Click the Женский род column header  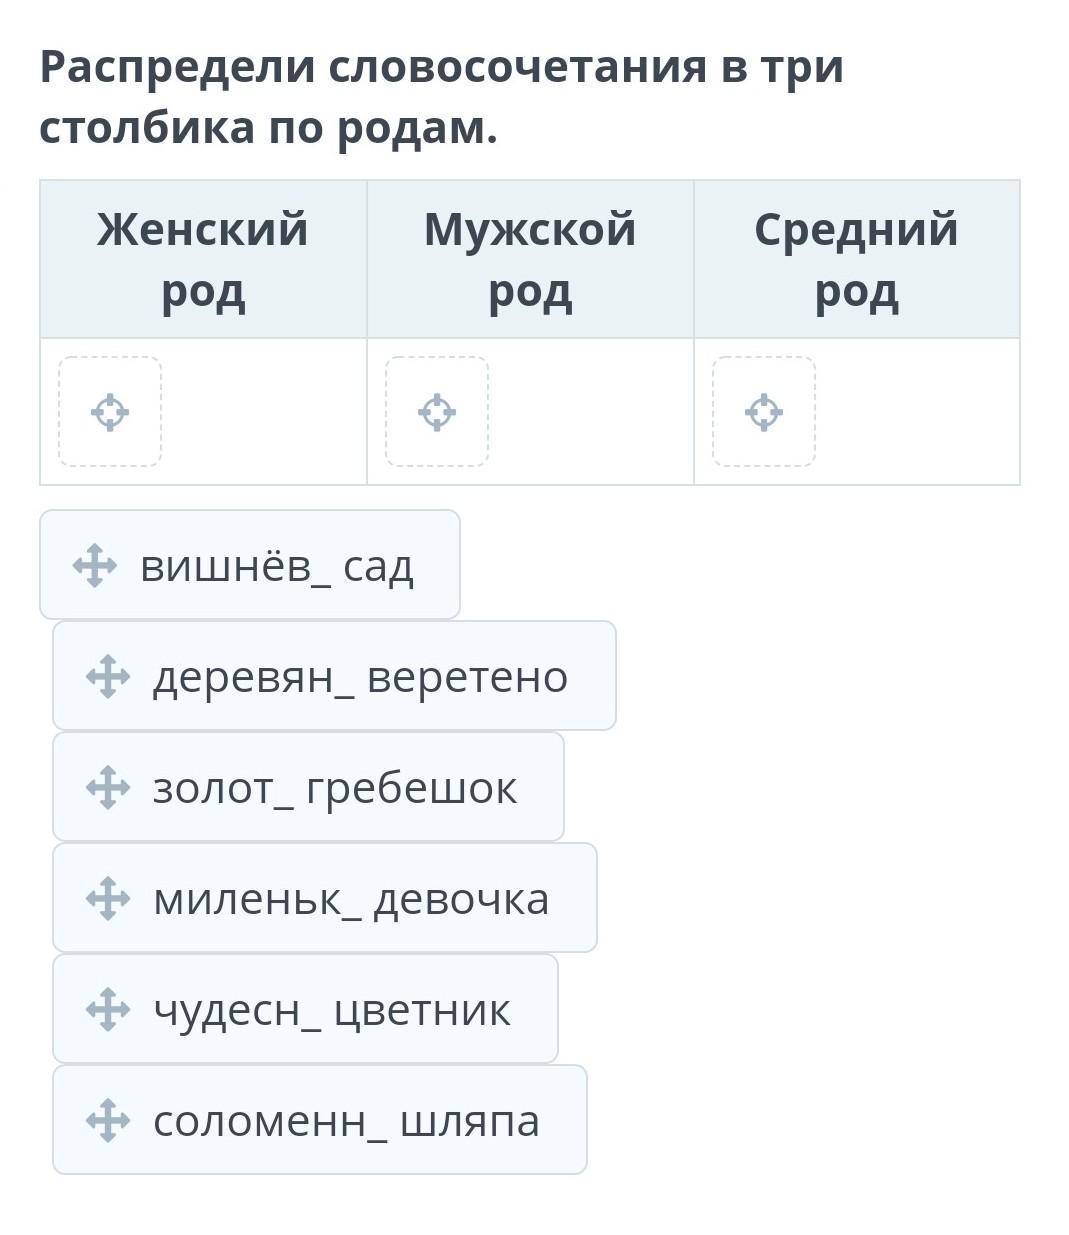coord(203,260)
